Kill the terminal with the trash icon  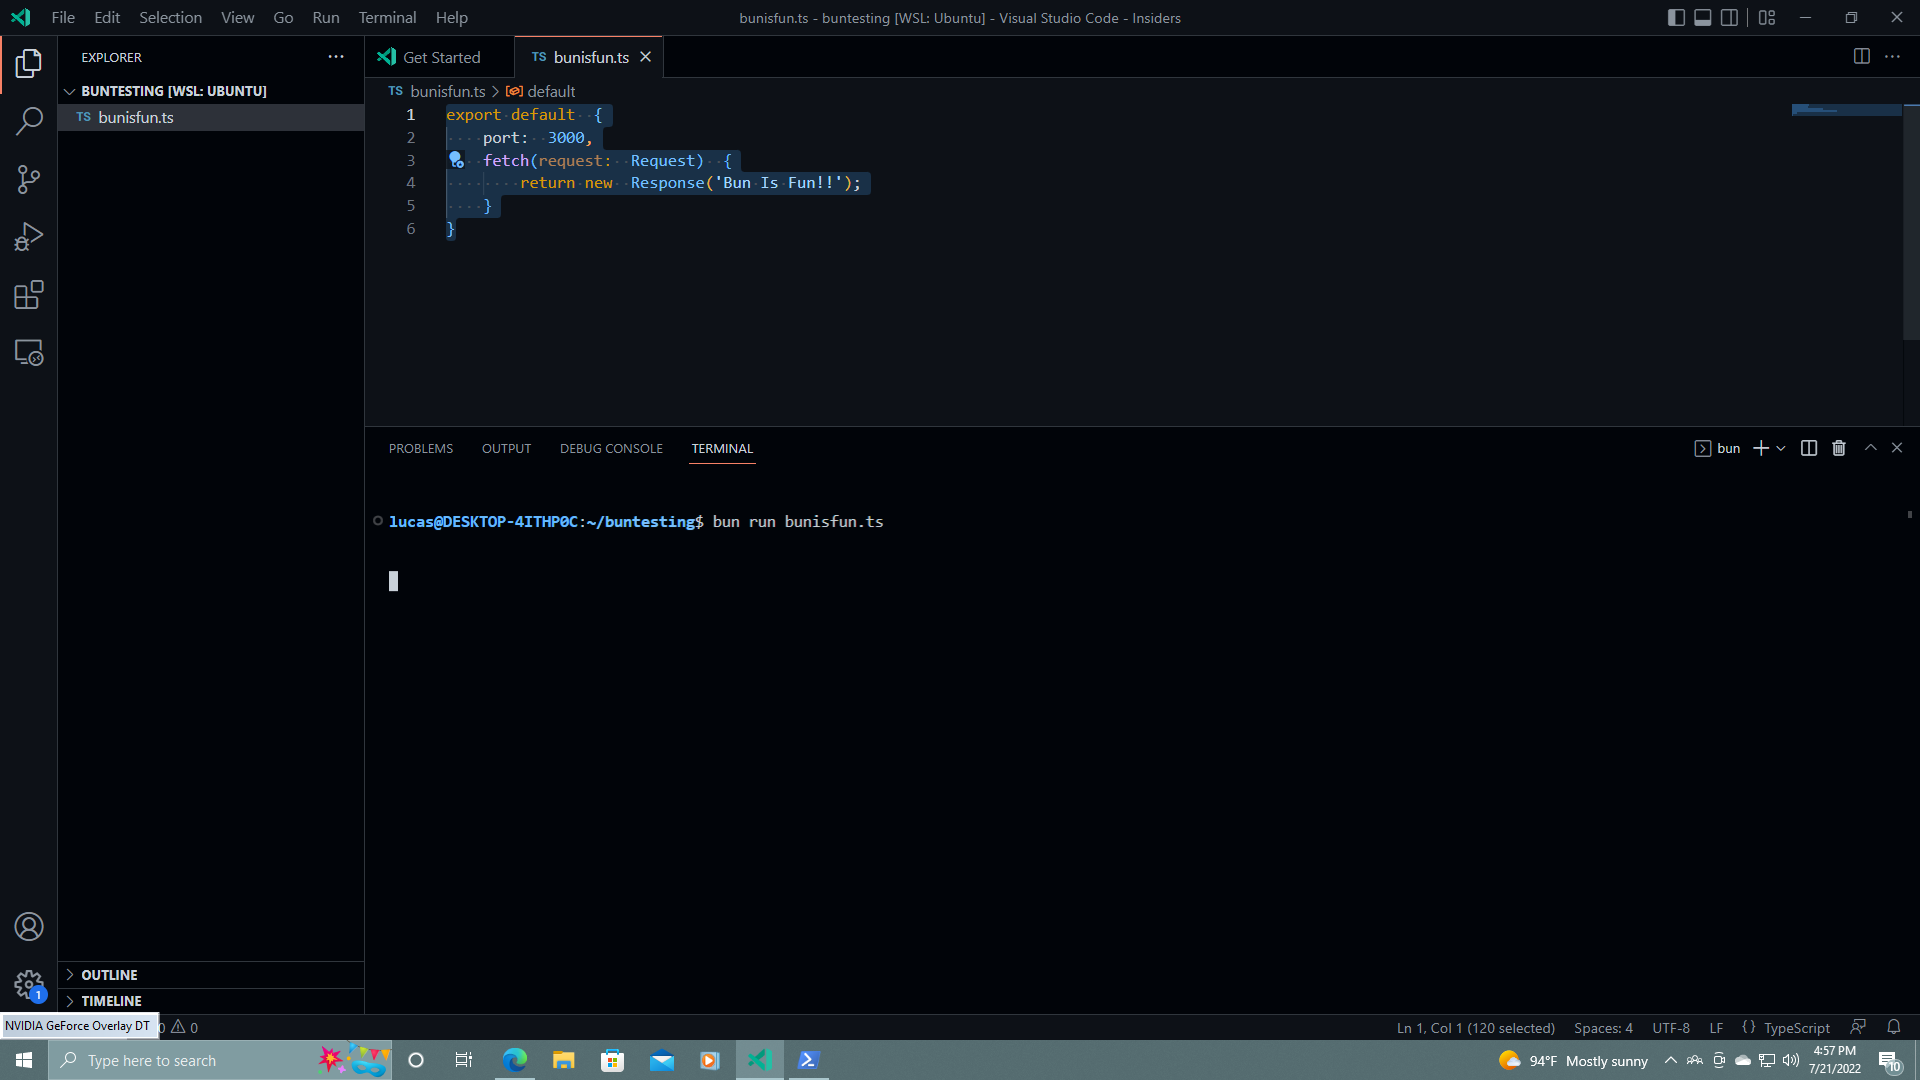1838,447
